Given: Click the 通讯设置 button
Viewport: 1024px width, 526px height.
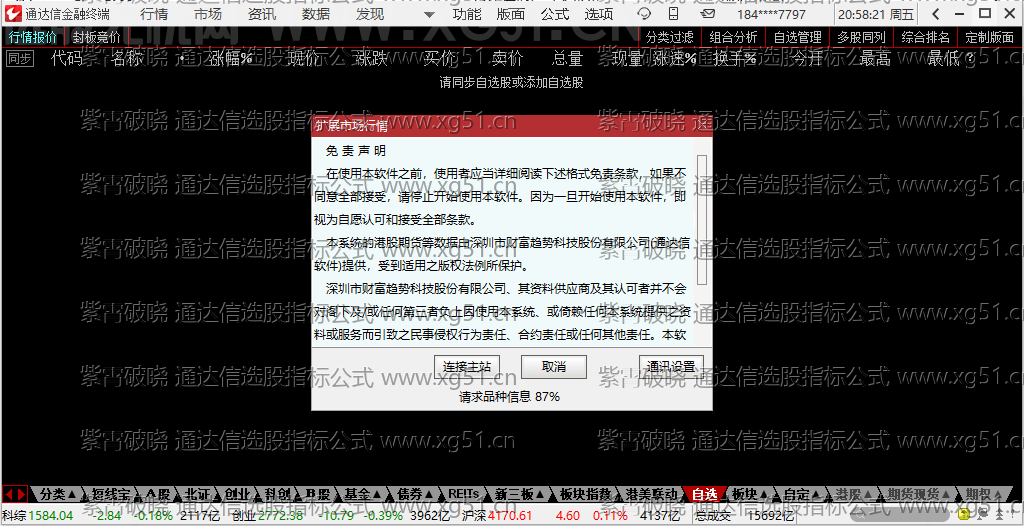Looking at the screenshot, I should [671, 367].
